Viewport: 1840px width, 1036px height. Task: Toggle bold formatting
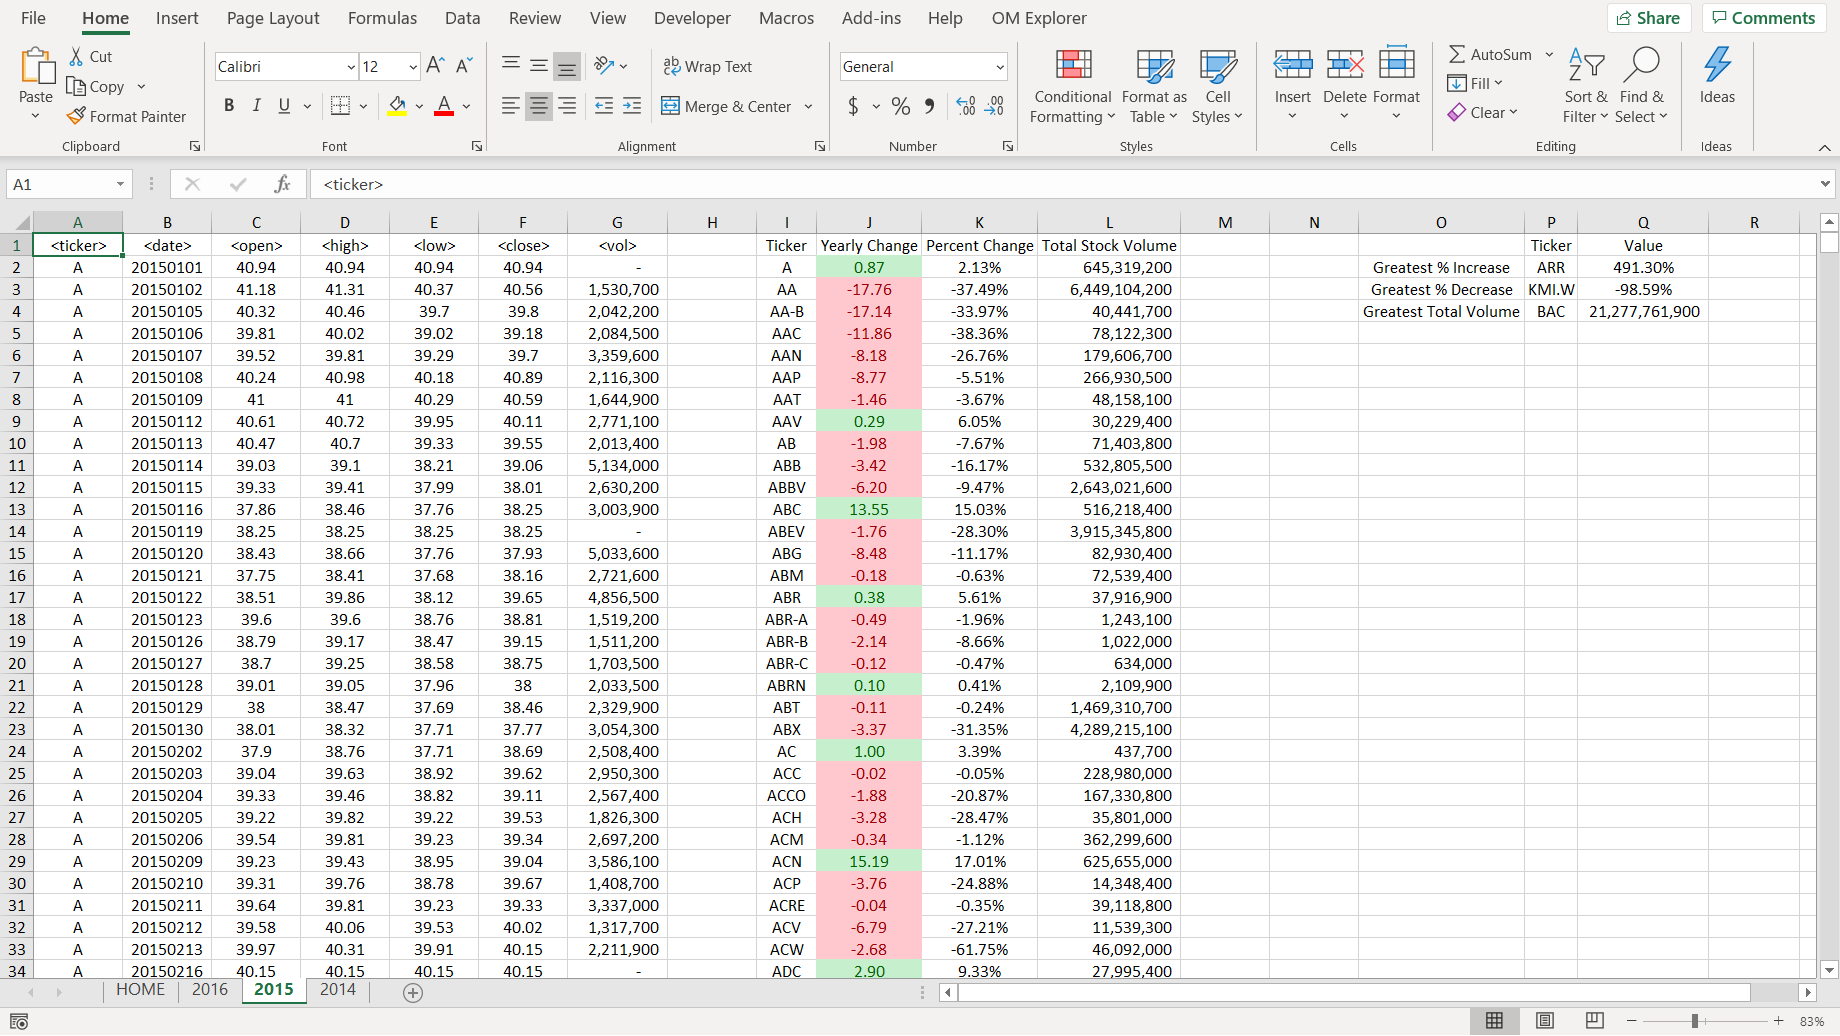tap(228, 104)
